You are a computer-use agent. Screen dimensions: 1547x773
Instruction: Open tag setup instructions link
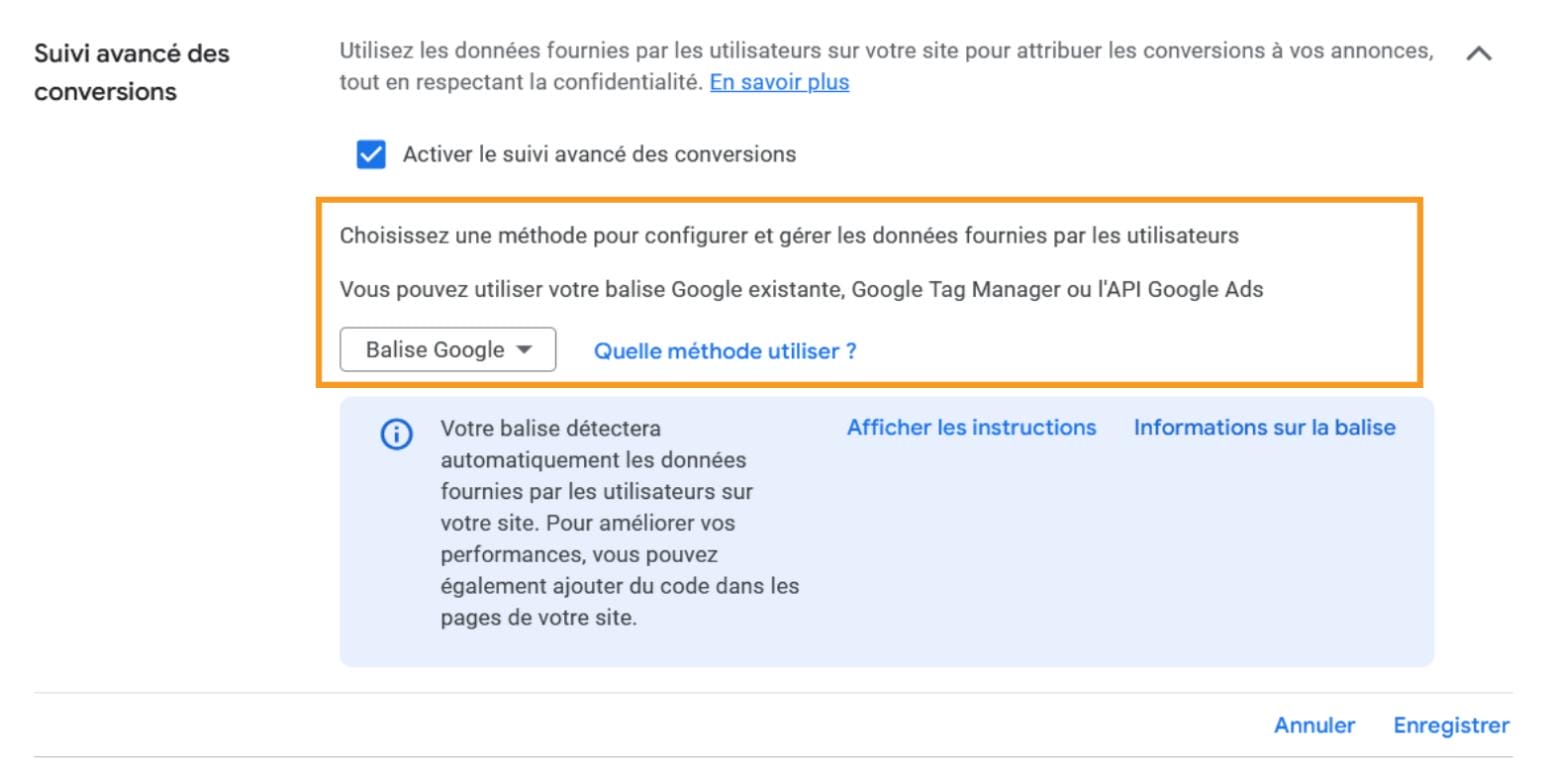(972, 426)
